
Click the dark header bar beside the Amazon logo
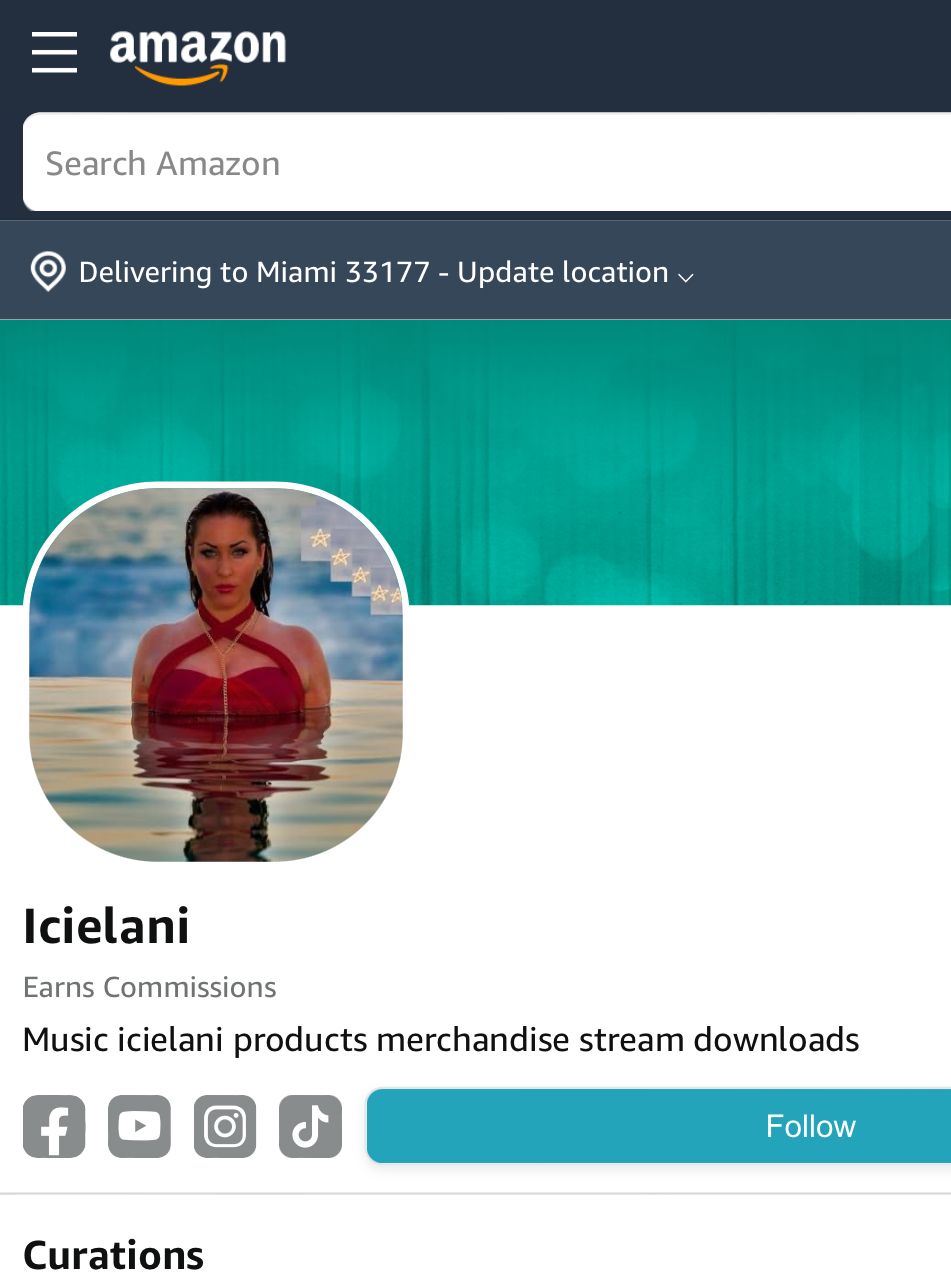[x=620, y=55]
